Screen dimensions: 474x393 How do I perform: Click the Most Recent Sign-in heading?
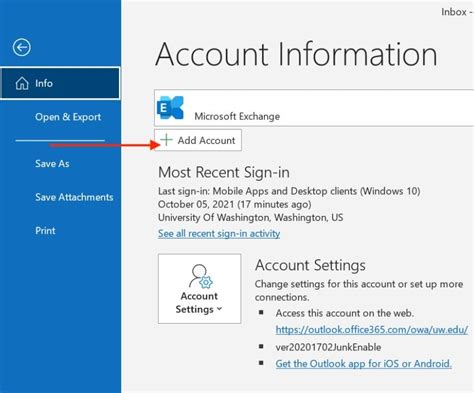click(x=224, y=173)
